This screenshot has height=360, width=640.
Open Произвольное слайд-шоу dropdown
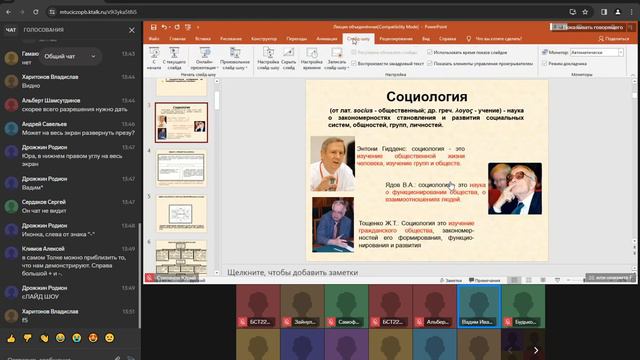click(x=235, y=58)
